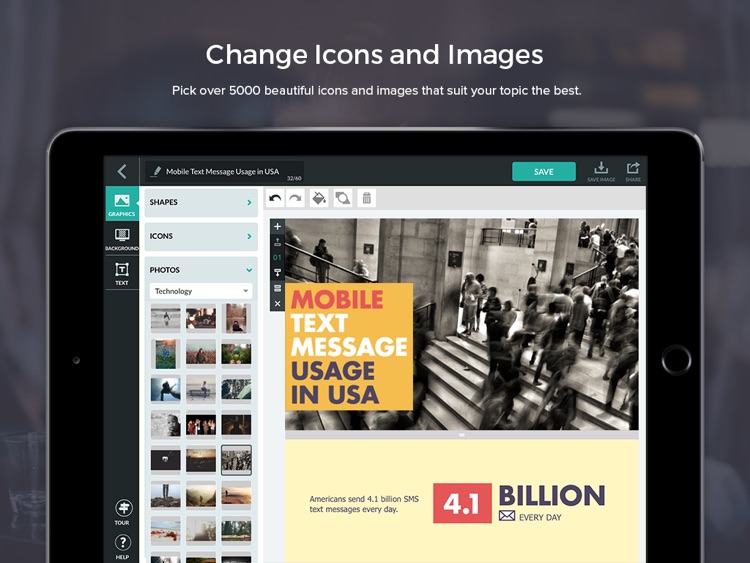Click the shapes arrange toolbar icon
The image size is (750, 563).
pos(342,198)
